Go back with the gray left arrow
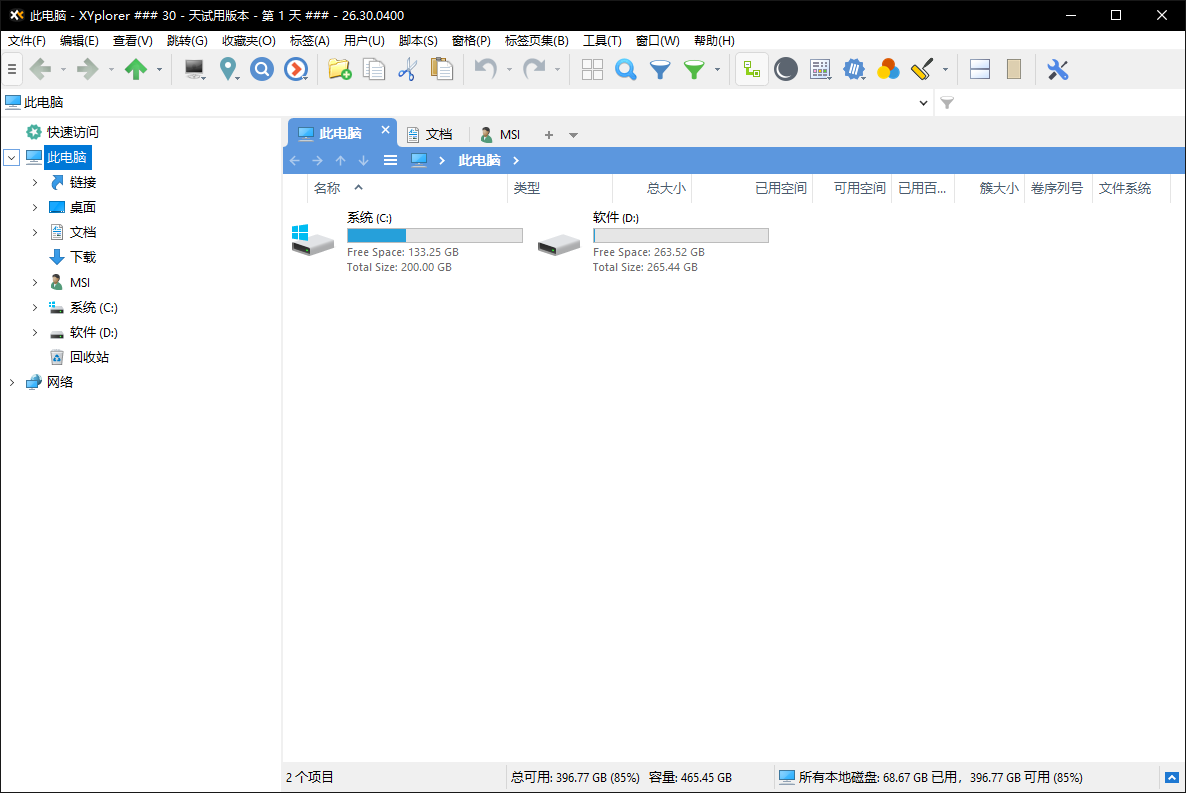The image size is (1186, 793). tap(40, 70)
